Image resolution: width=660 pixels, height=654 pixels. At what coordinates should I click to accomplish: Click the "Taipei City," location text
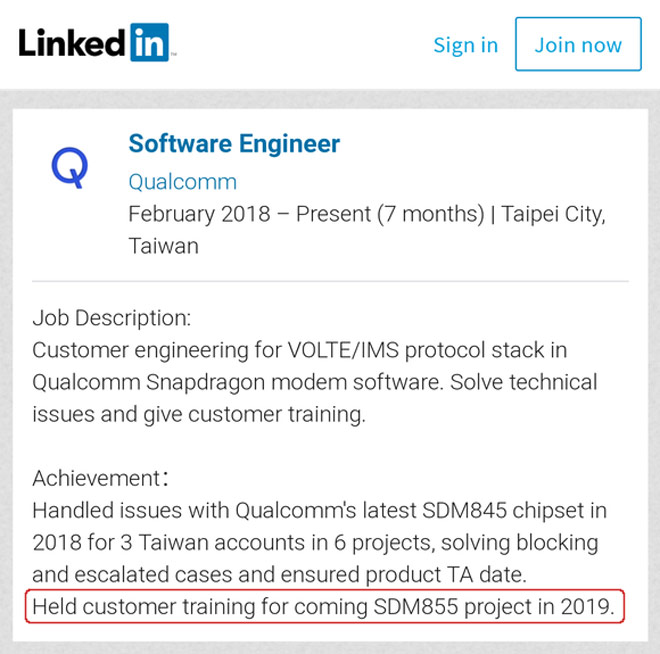point(554,214)
